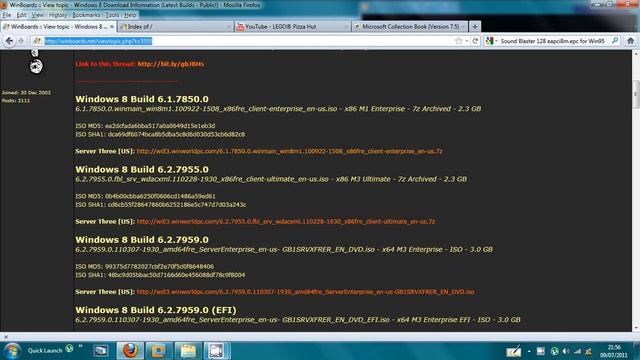
Task: Click the Build 6.2.7955.0 ISO SHA1 hash line
Action: pos(160,205)
